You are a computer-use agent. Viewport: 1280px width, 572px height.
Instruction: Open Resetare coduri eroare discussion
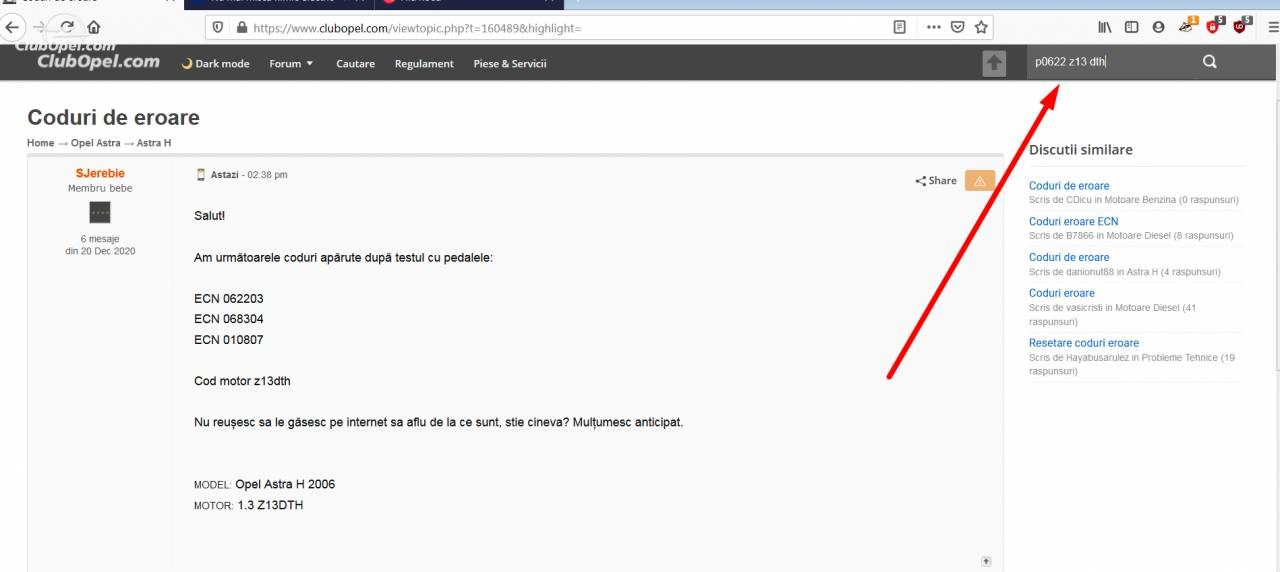click(1084, 343)
